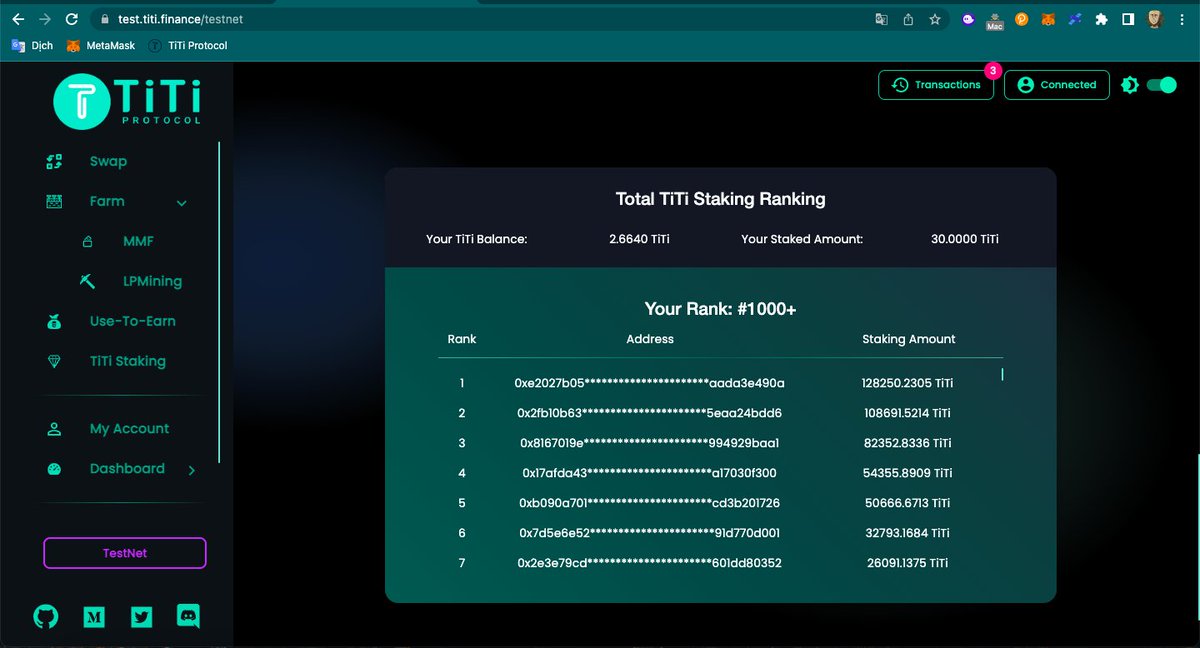Click the 30.0000 TiTi staked amount
The image size is (1200, 648).
click(x=964, y=239)
